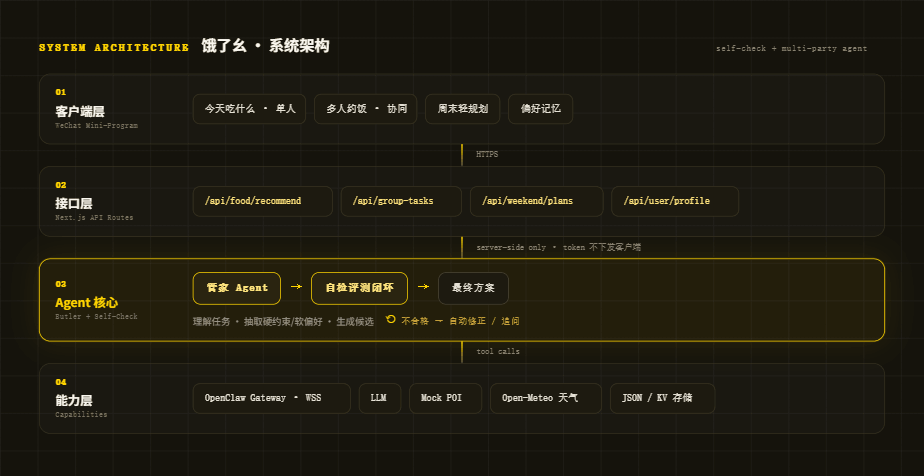Click the Next.js API Routes subtitle

tap(94, 217)
